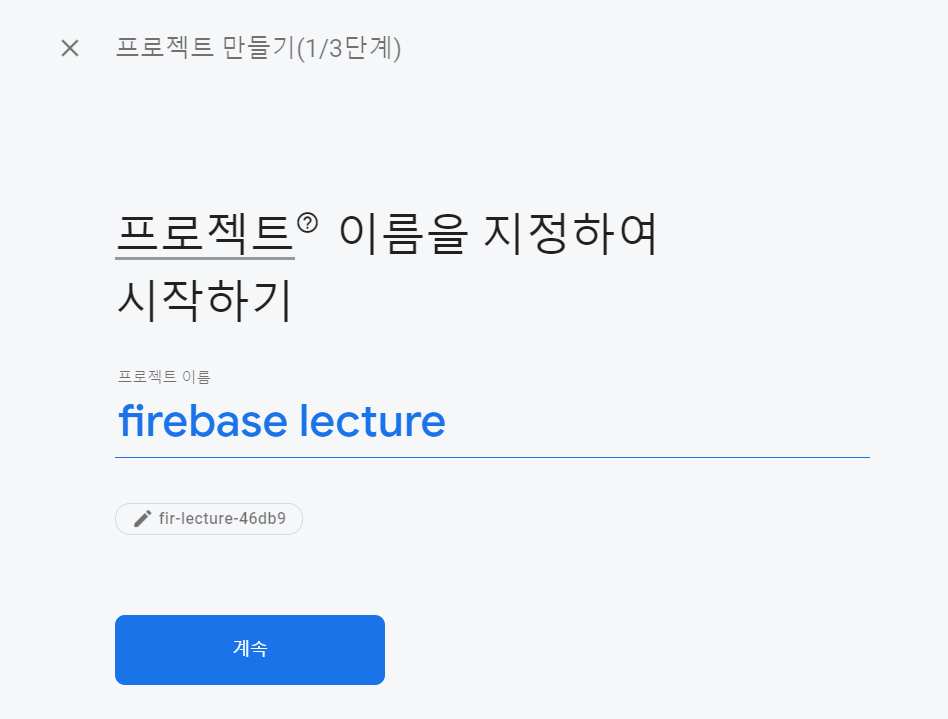Click 이름을 in the heading
This screenshot has width=948, height=719.
coord(402,235)
